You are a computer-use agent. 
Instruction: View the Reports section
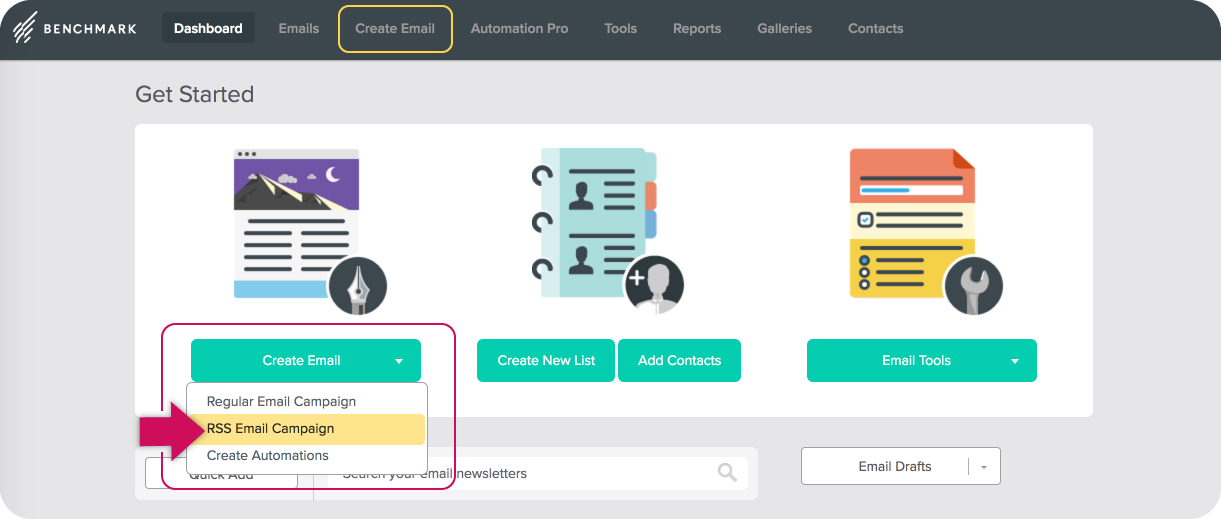point(697,28)
